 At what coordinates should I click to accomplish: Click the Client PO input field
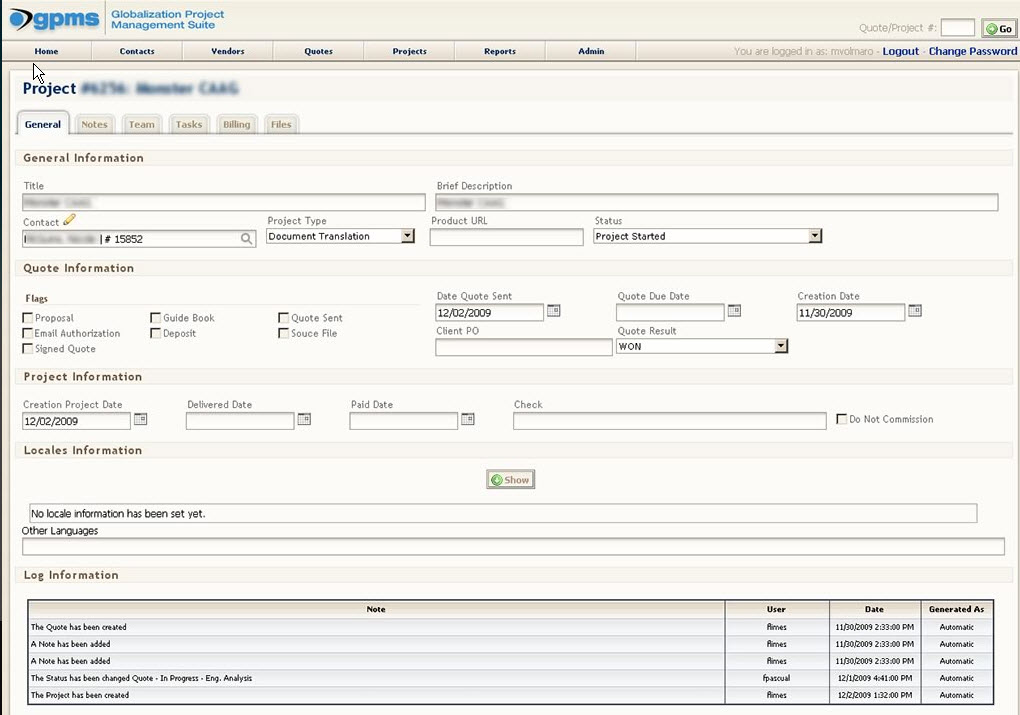[x=523, y=347]
